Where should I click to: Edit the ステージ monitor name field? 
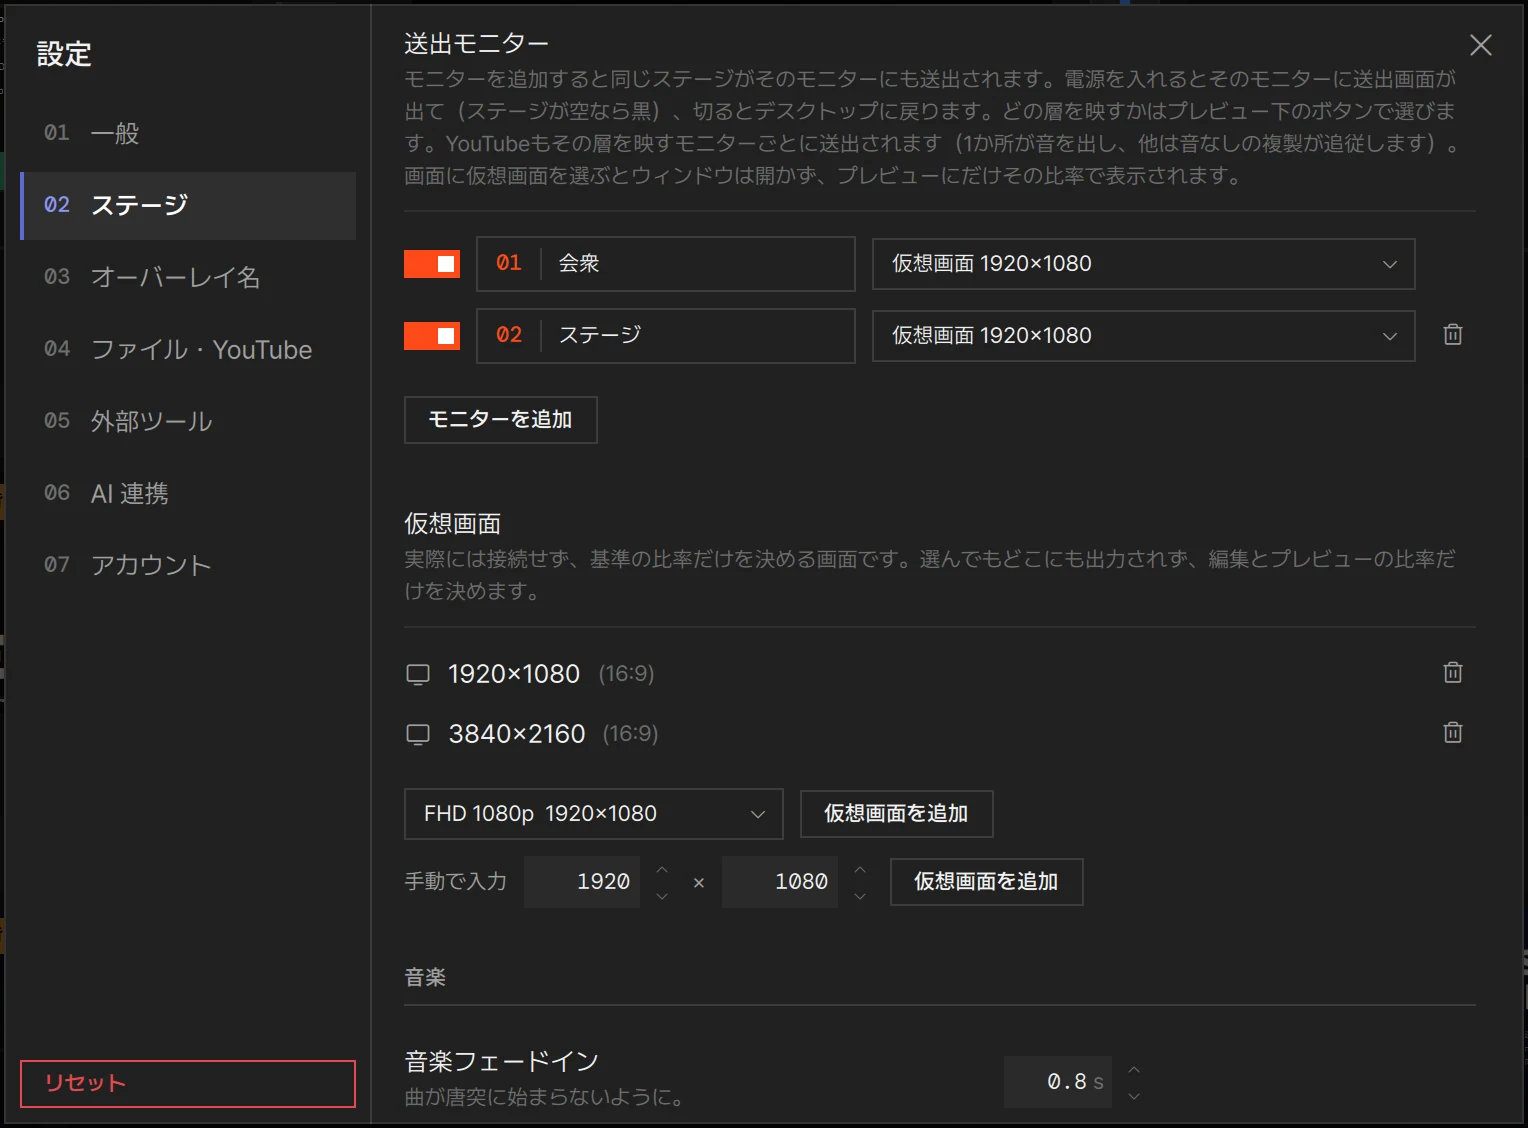point(666,336)
